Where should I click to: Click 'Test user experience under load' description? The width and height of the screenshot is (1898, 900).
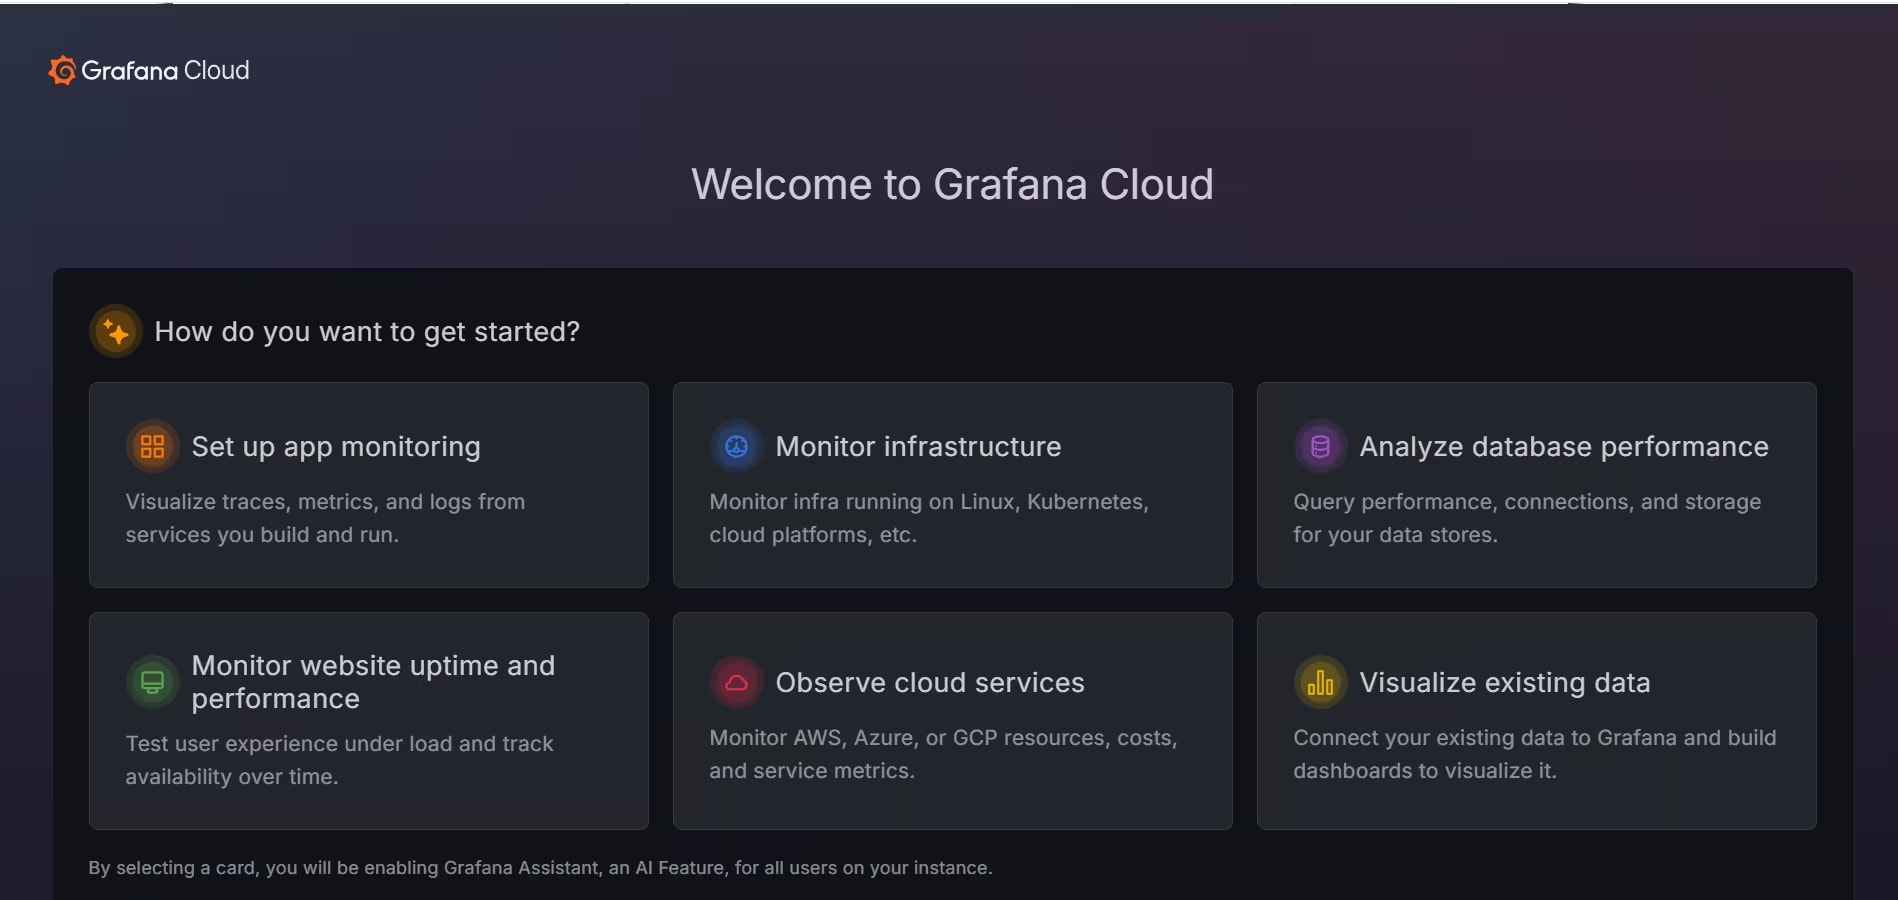[x=339, y=760]
